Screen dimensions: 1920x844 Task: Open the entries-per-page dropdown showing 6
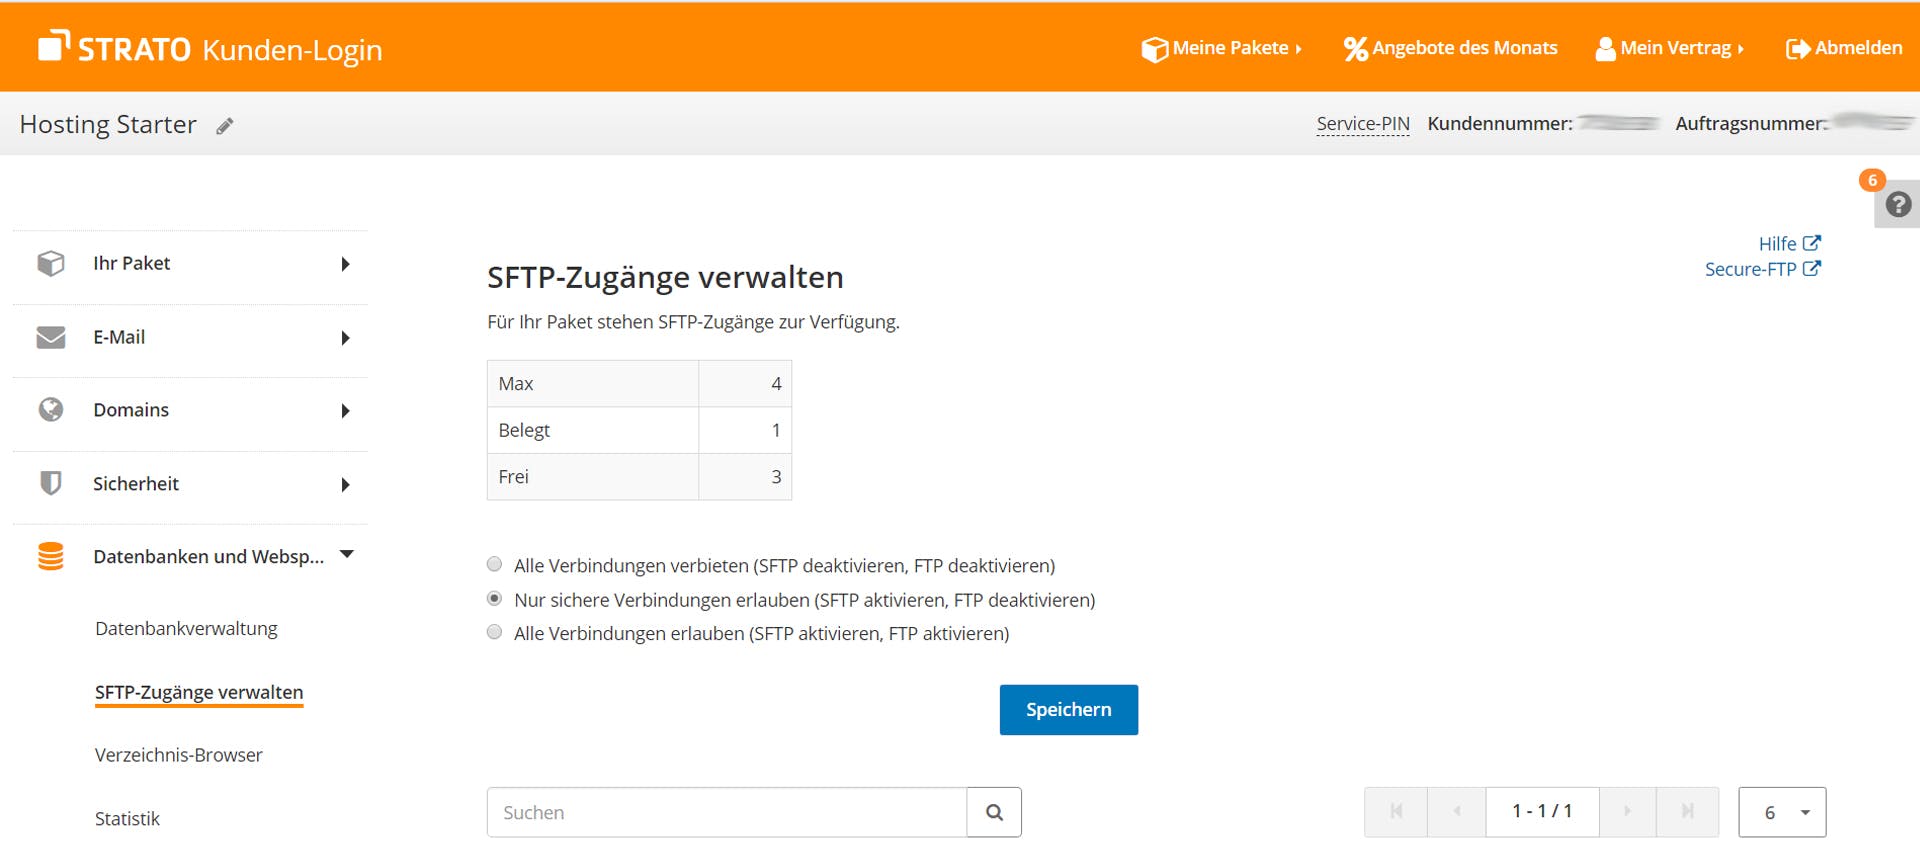(1782, 812)
